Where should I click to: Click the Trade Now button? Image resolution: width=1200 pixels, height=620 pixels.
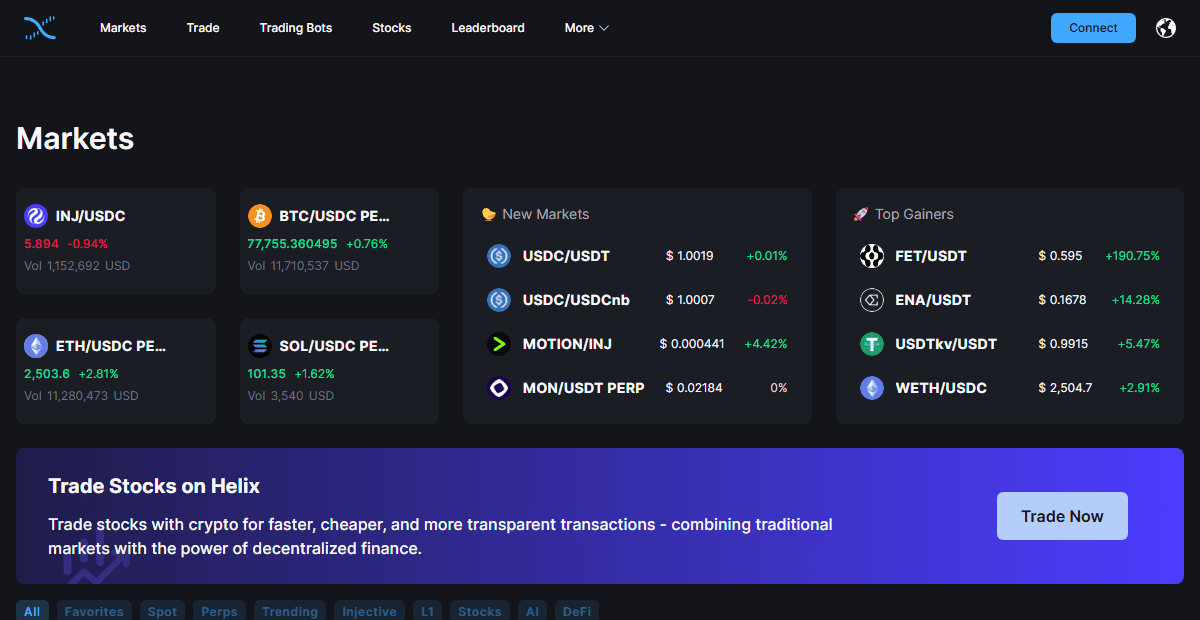point(1062,516)
